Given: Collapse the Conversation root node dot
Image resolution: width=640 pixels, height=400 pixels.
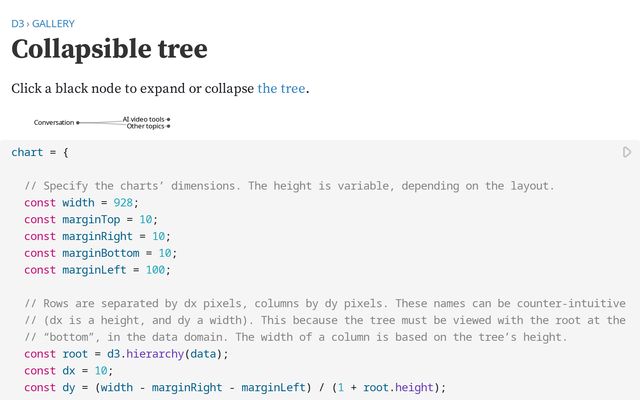Looking at the screenshot, I should click(78, 123).
